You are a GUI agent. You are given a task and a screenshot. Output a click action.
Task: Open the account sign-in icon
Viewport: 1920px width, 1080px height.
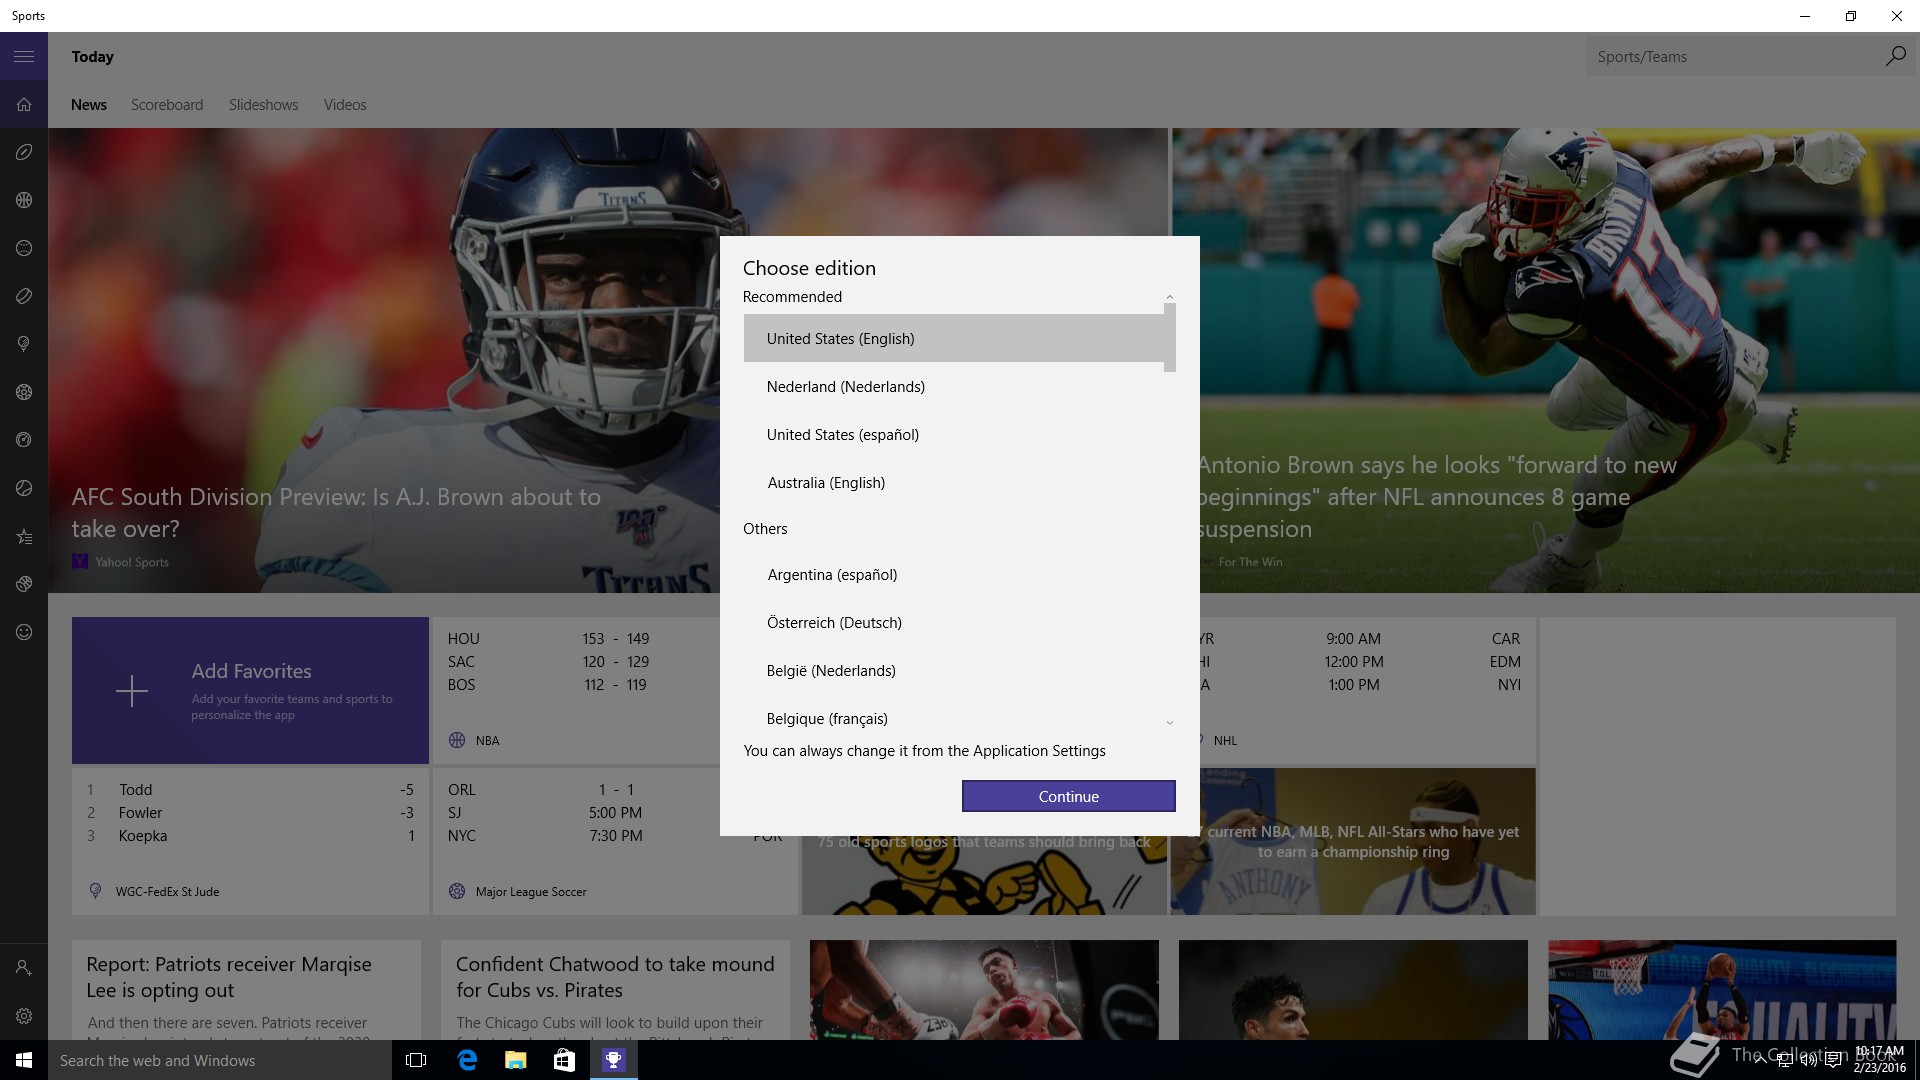[24, 968]
